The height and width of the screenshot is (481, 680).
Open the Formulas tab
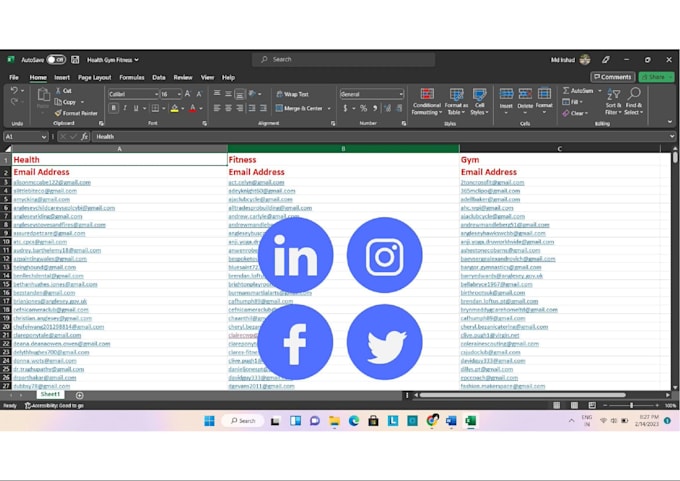point(132,77)
